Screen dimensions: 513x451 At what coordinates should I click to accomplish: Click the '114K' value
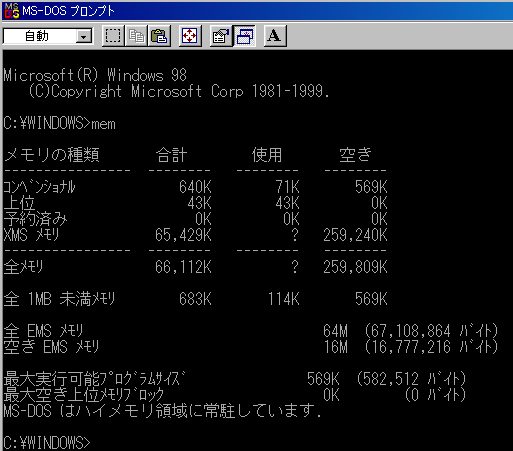tap(283, 299)
